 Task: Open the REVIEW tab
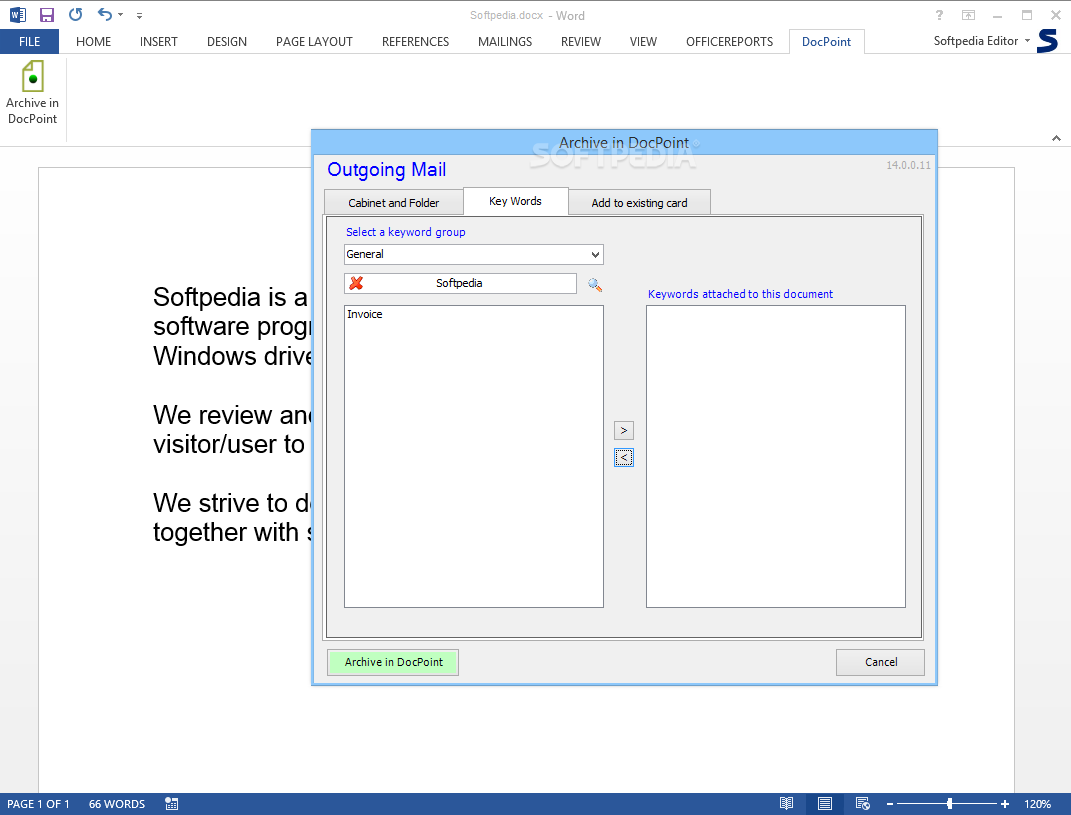click(x=581, y=42)
